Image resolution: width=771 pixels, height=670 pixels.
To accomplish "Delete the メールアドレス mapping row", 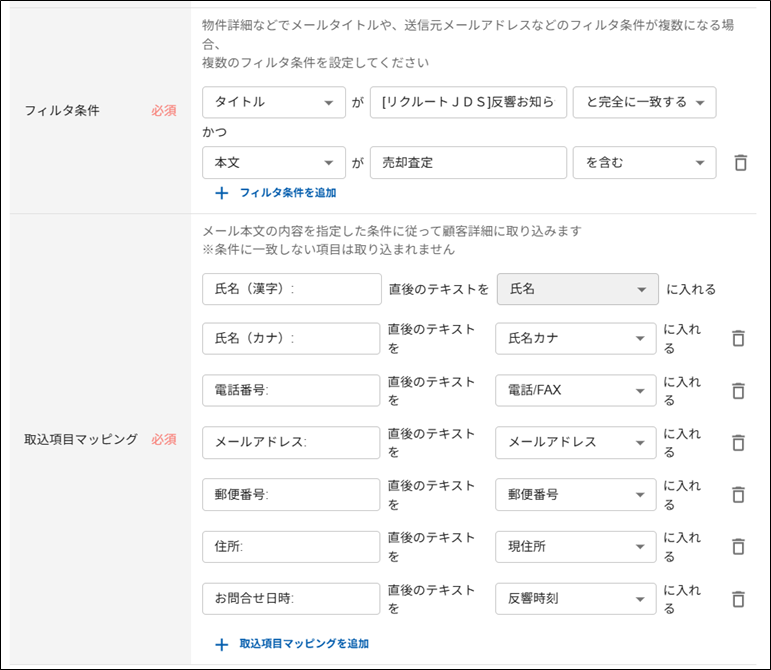I will [738, 442].
